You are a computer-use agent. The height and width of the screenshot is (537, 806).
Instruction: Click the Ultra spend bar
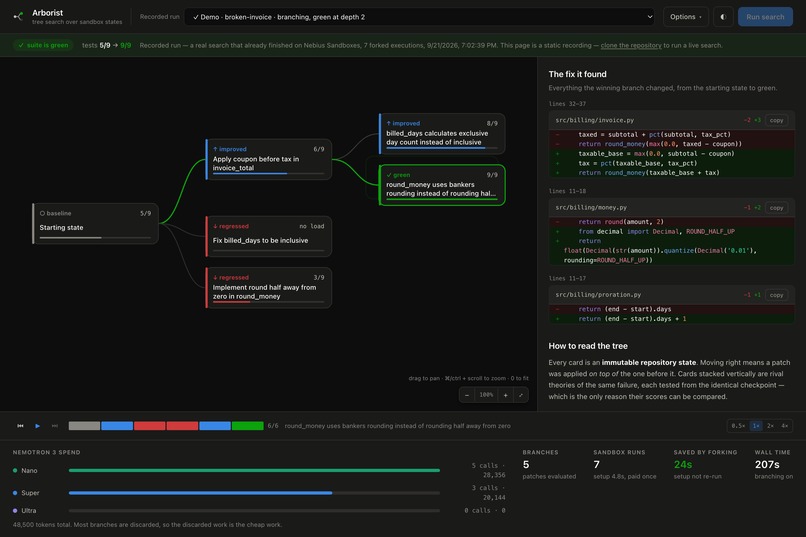pyautogui.click(x=254, y=511)
